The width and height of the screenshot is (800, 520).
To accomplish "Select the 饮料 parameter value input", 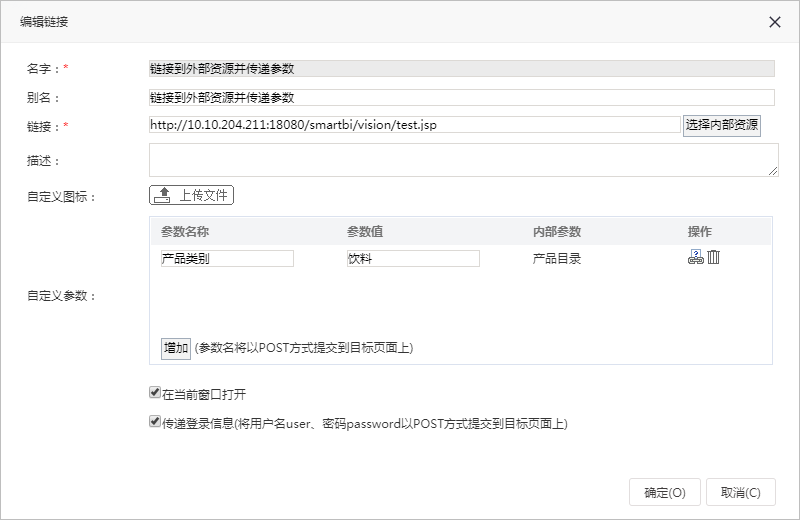I will click(x=413, y=258).
